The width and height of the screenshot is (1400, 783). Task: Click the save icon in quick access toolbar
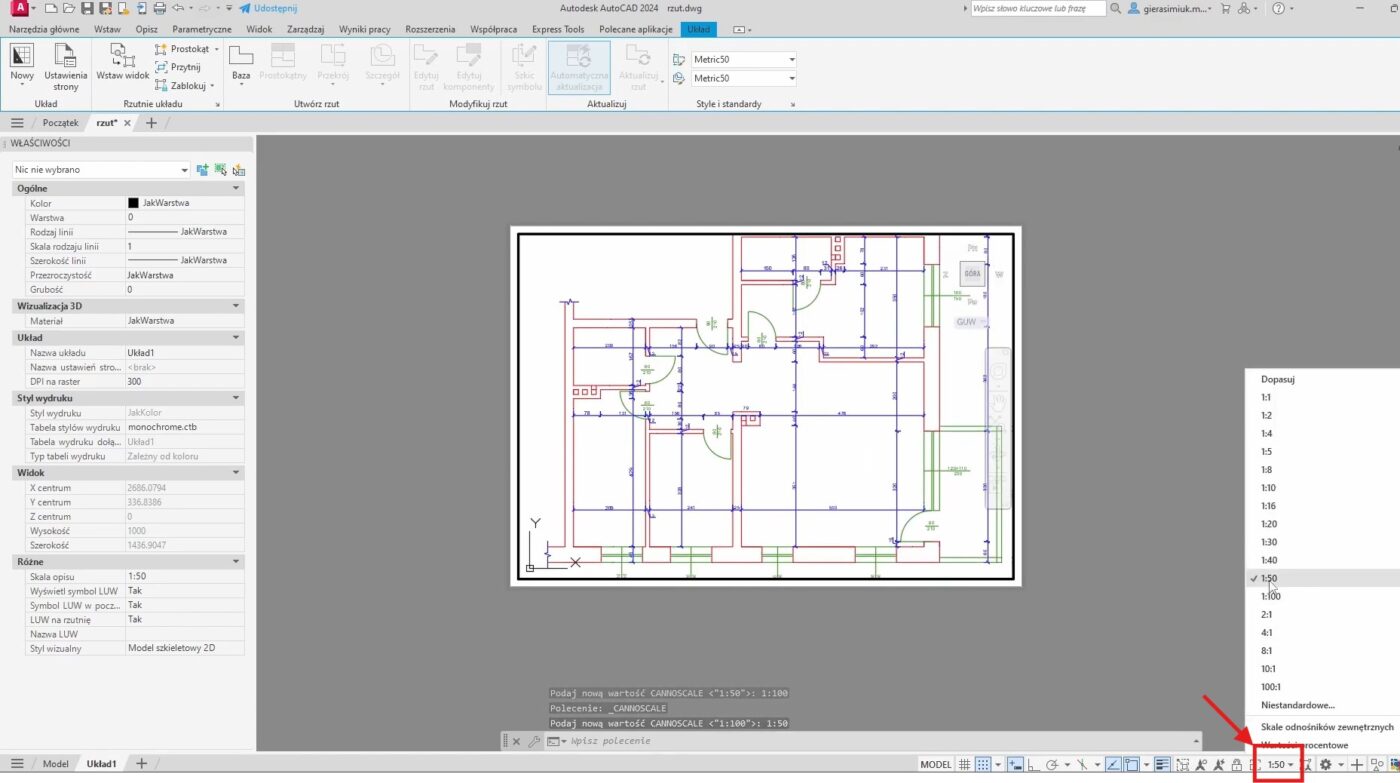click(87, 8)
